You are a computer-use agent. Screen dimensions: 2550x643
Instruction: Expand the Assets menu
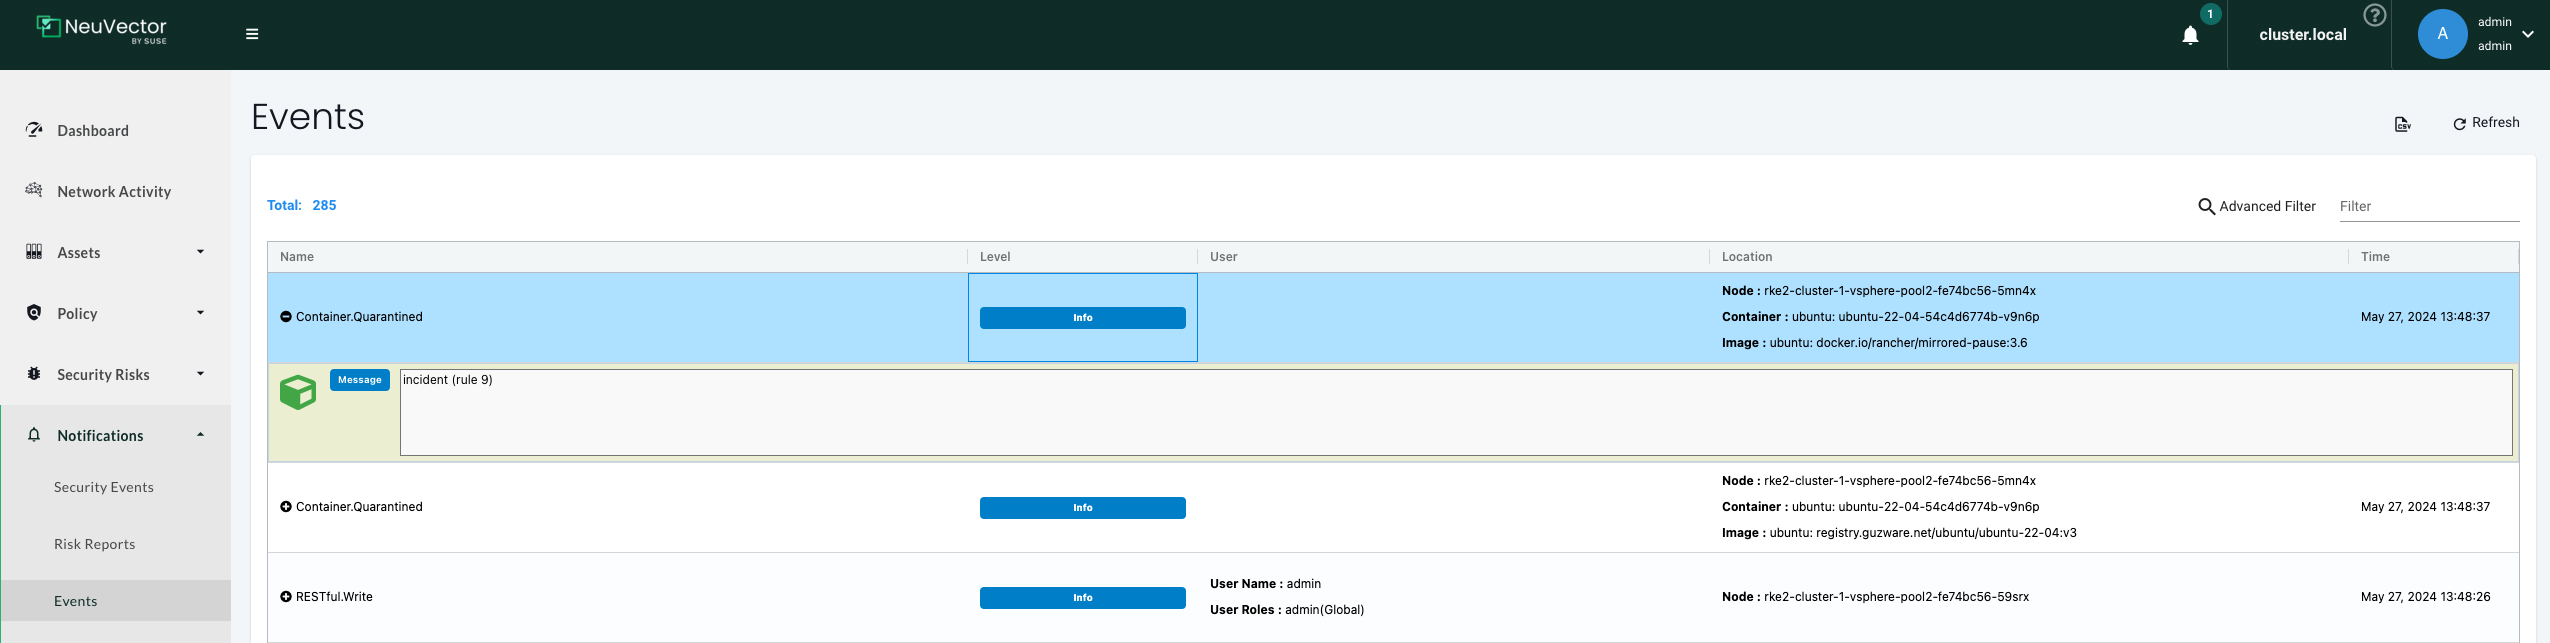116,252
